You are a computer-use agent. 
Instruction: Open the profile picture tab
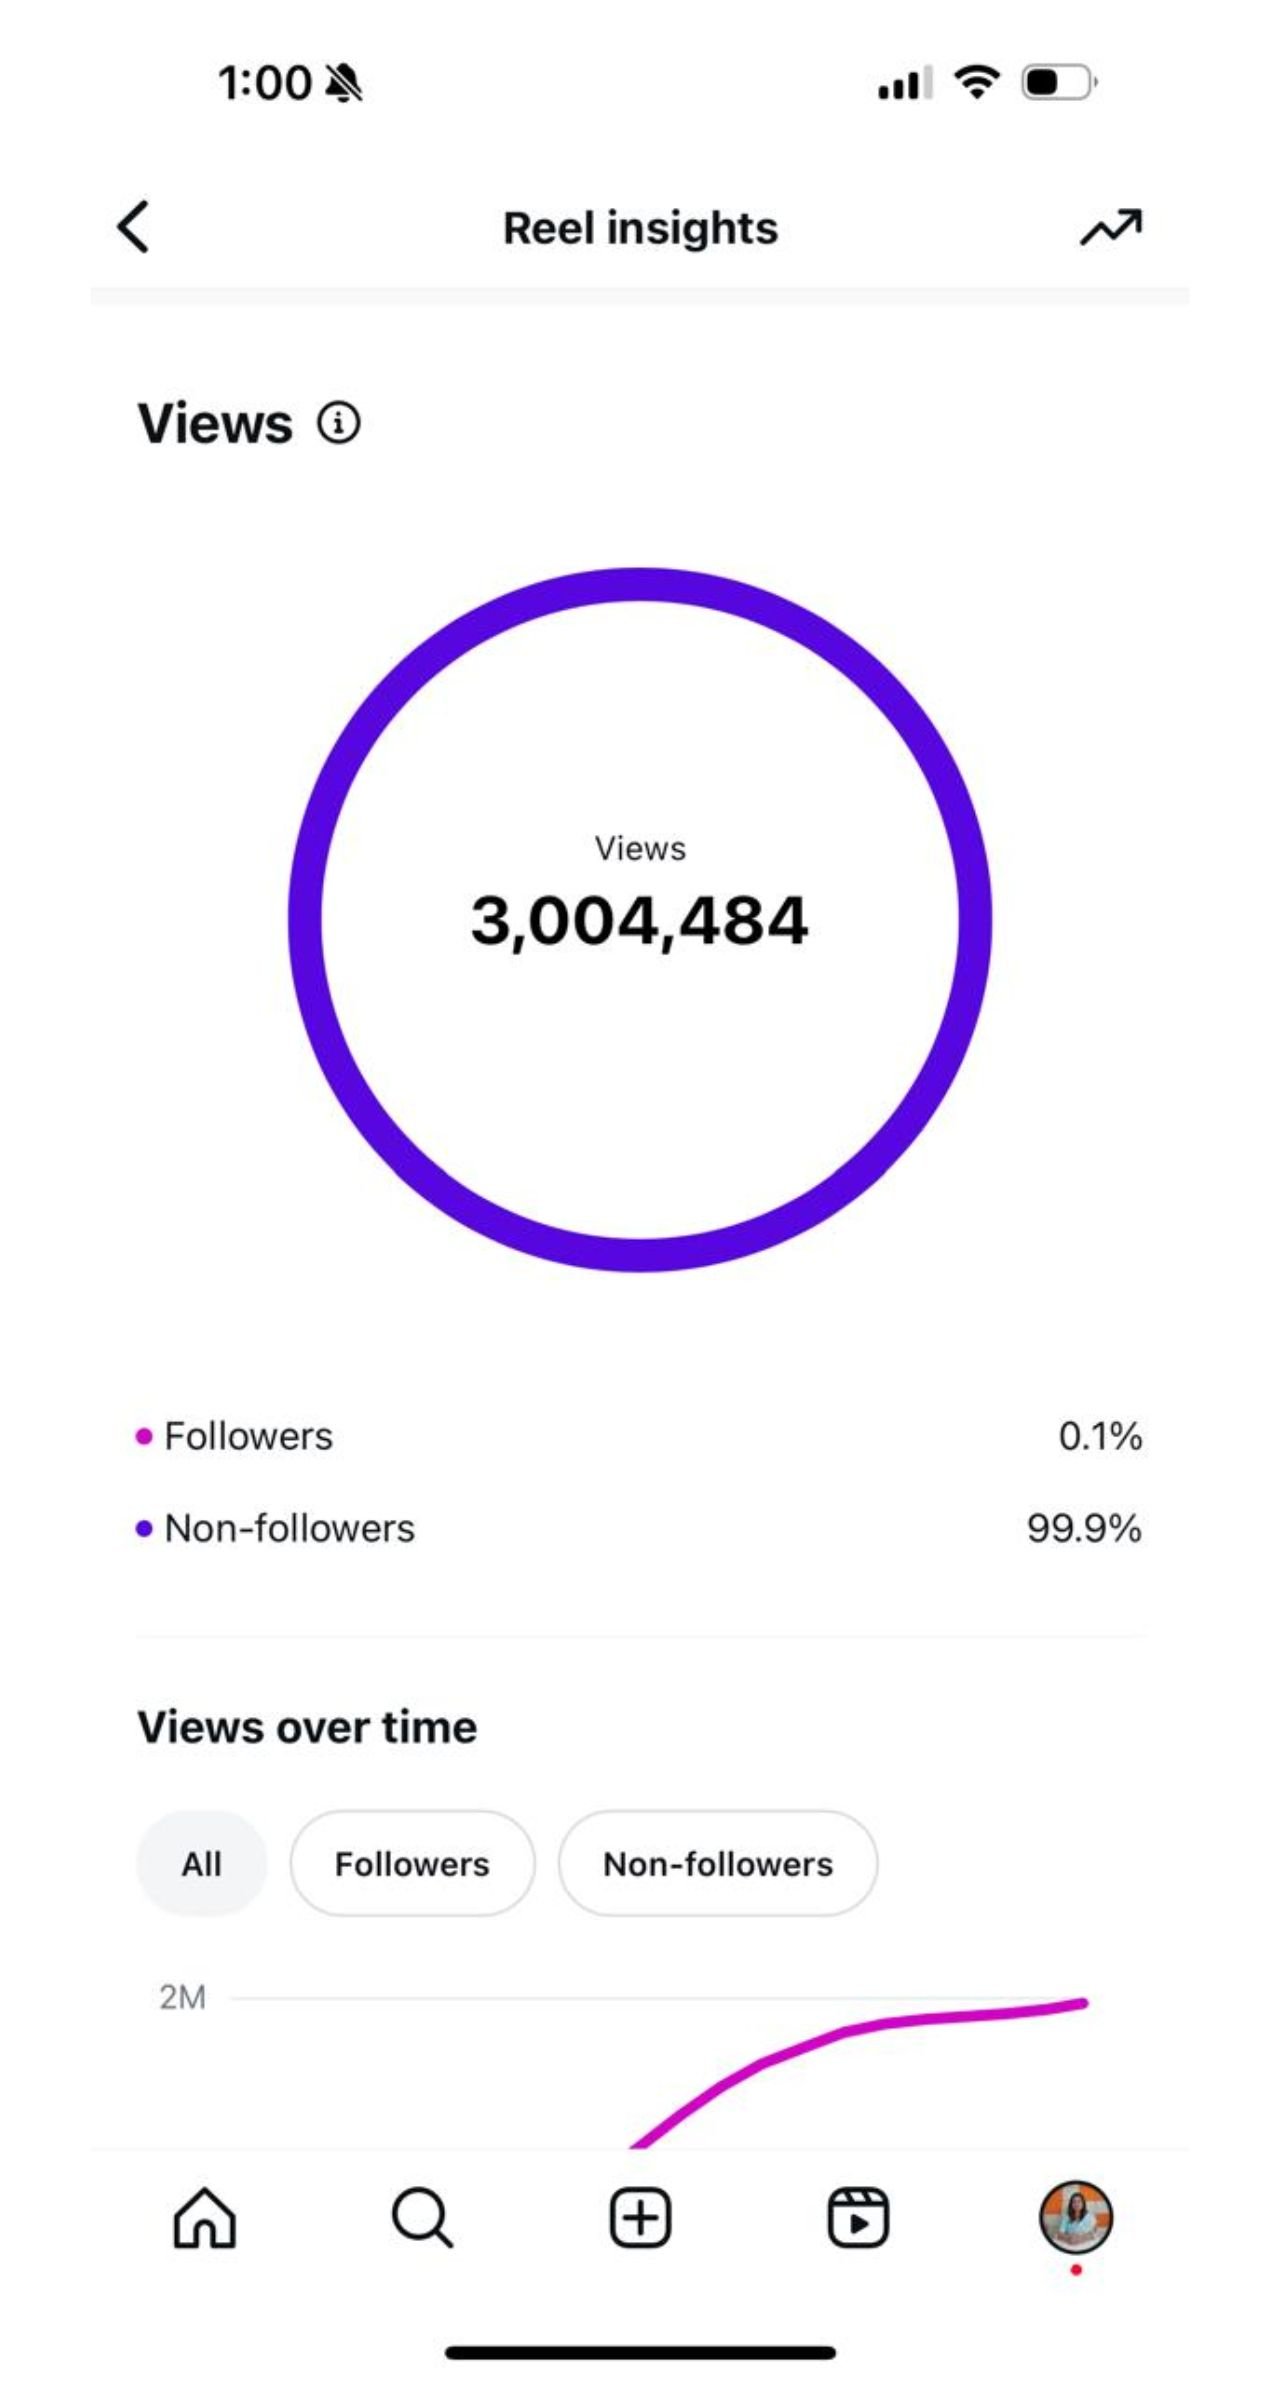coord(1076,2216)
